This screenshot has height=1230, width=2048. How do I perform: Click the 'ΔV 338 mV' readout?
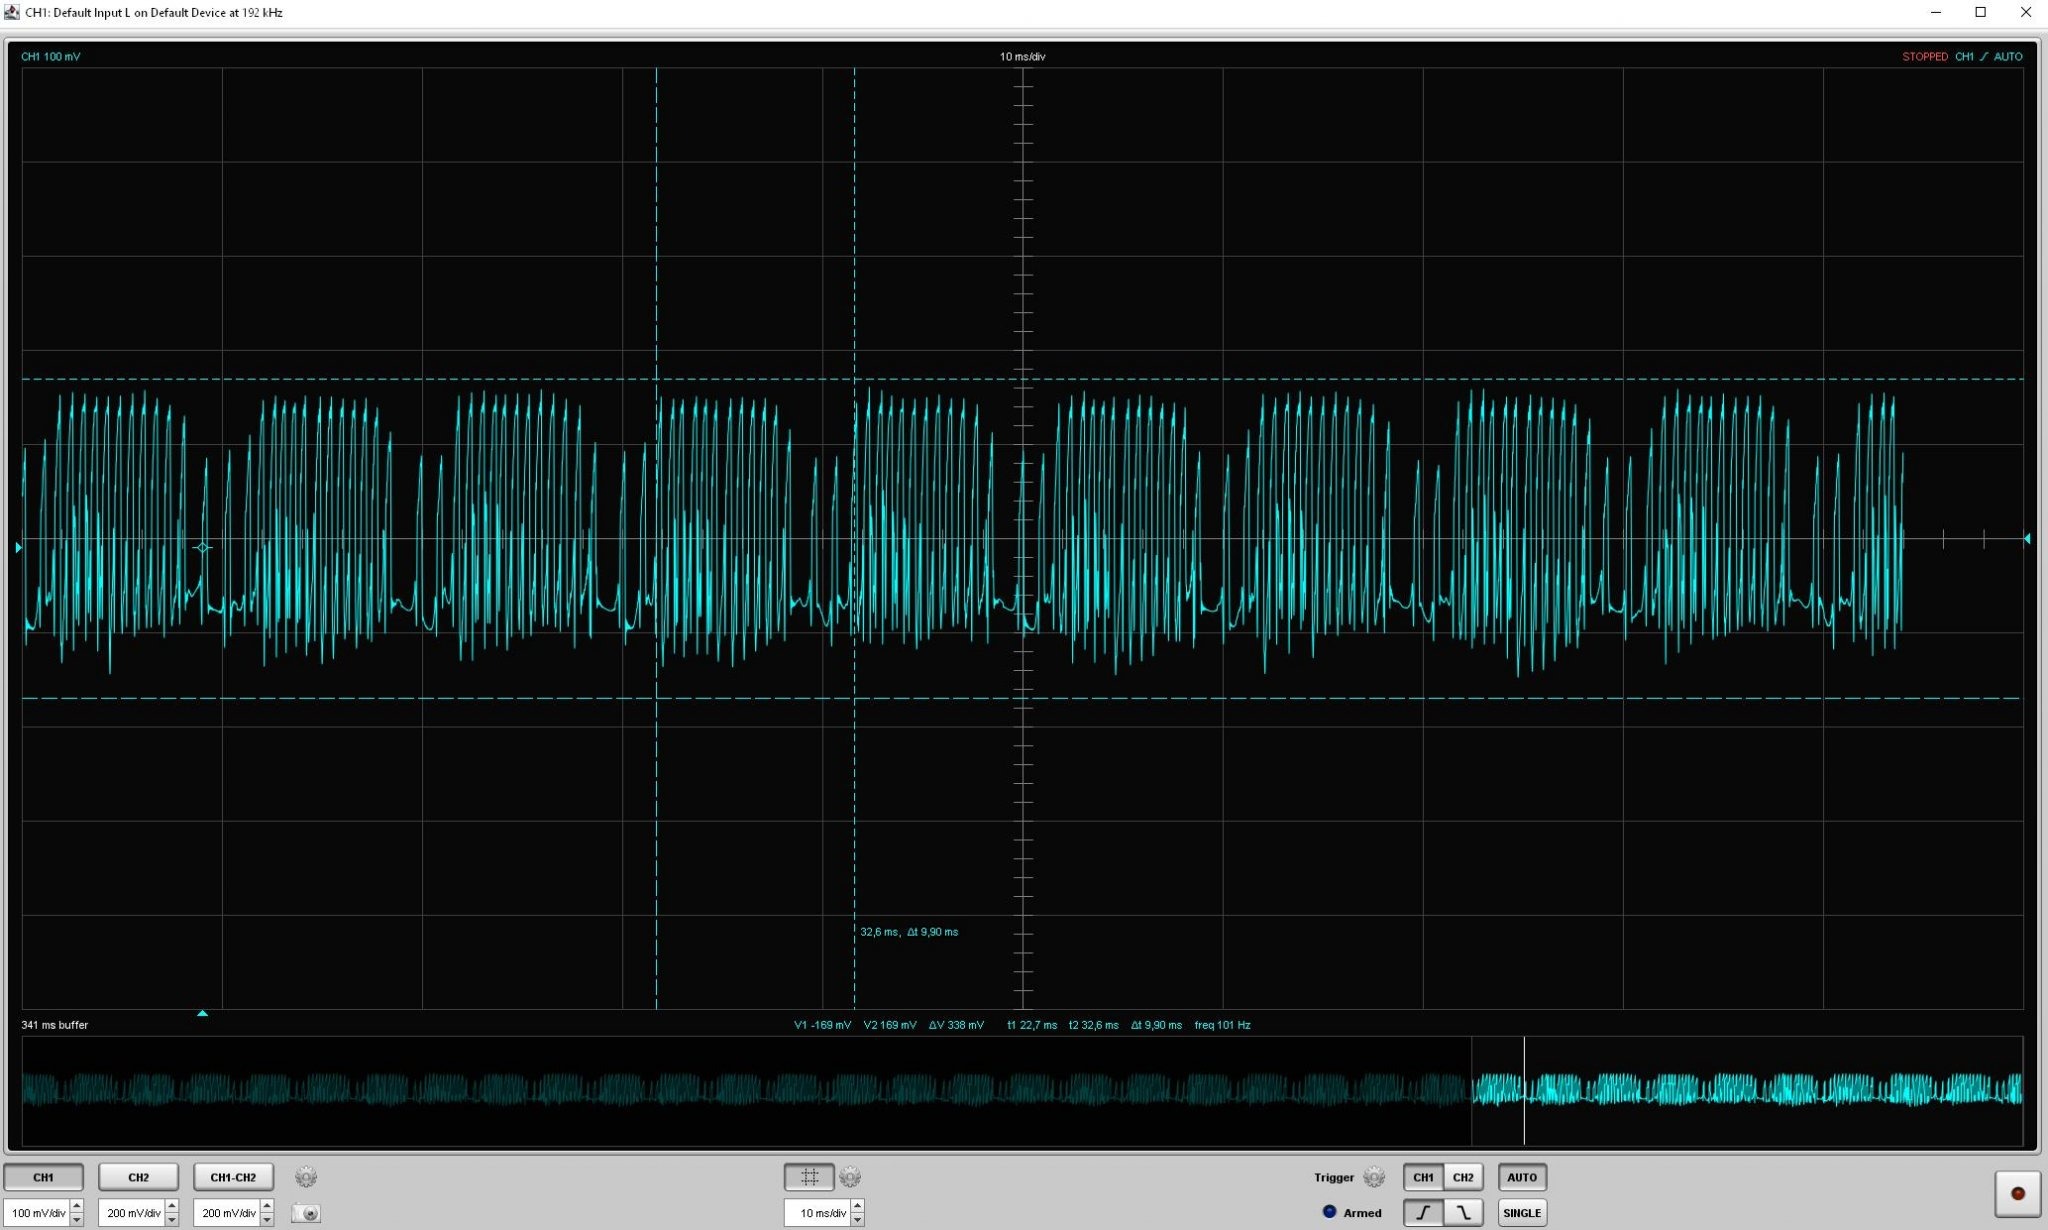point(956,1025)
